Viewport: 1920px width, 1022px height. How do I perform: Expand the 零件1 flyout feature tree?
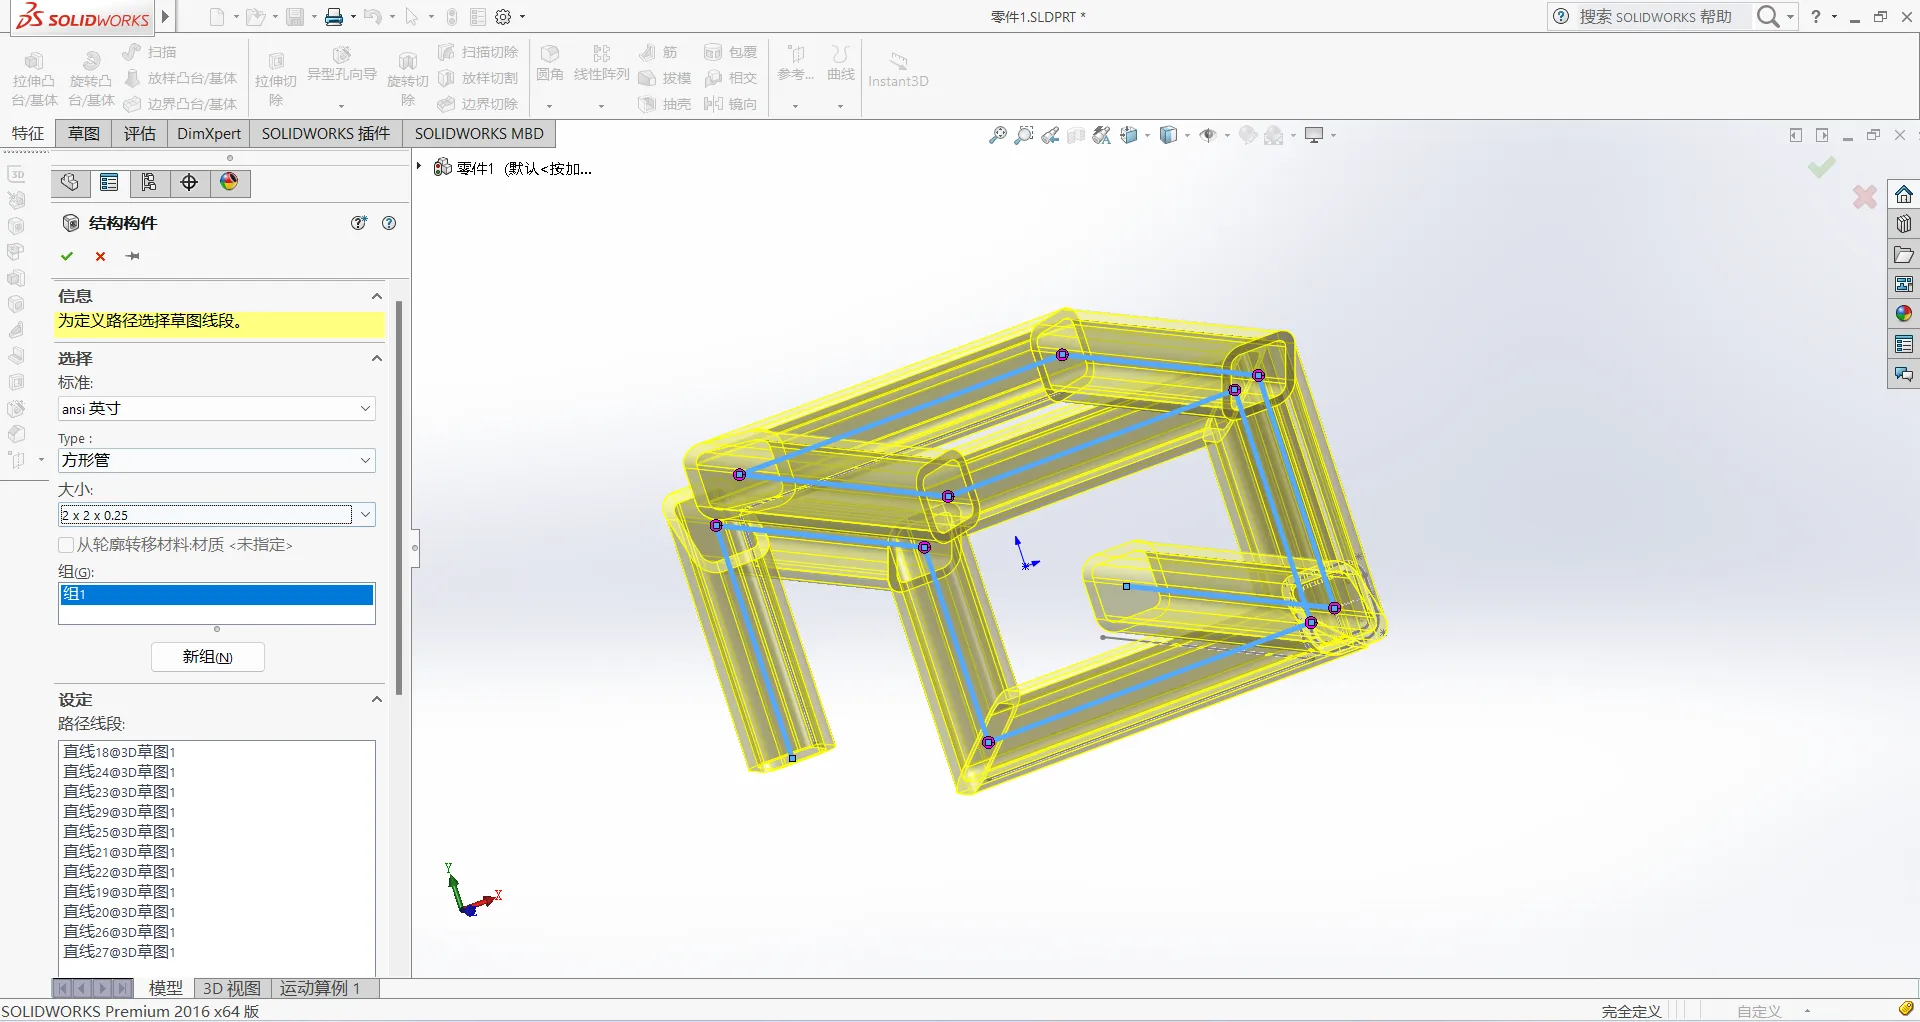click(x=419, y=167)
